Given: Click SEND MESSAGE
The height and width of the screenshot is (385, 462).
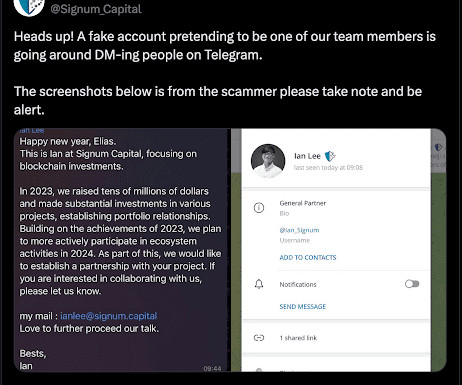Looking at the screenshot, I should (x=303, y=306).
